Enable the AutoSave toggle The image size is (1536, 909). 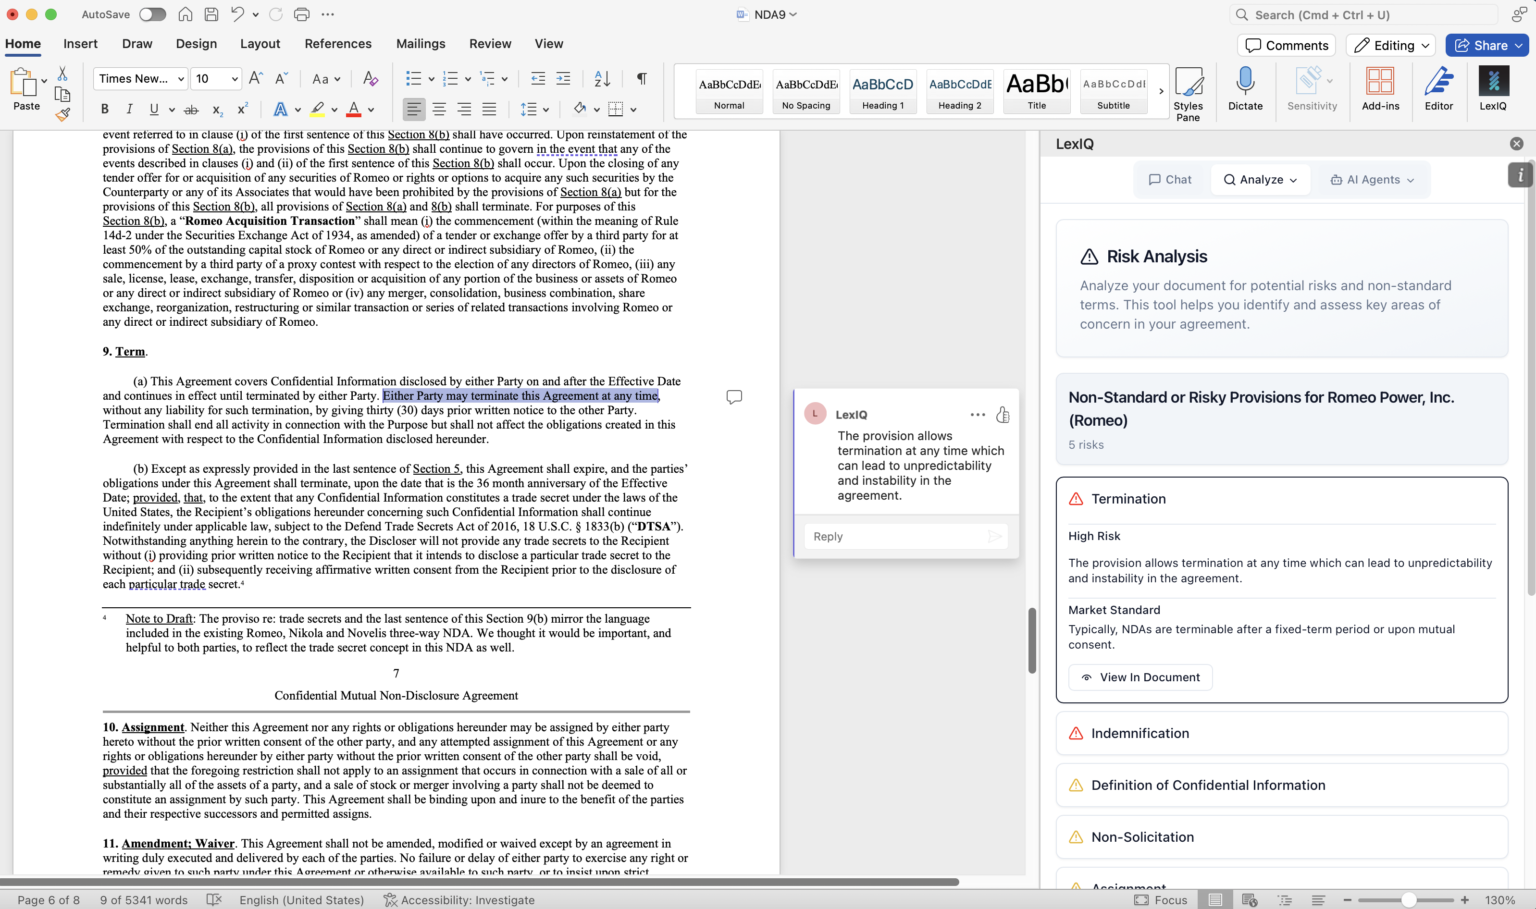[x=151, y=14]
